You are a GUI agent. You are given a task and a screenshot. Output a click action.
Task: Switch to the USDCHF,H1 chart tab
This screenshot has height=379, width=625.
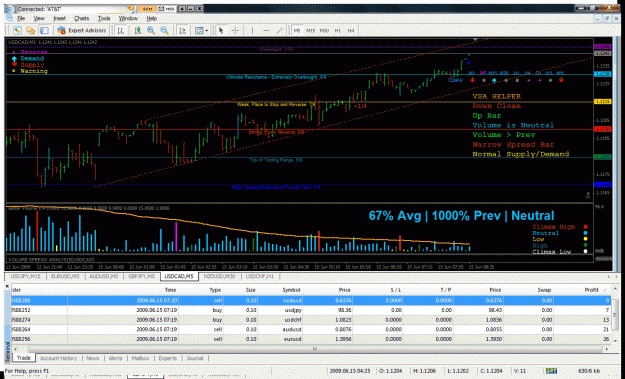coord(260,276)
